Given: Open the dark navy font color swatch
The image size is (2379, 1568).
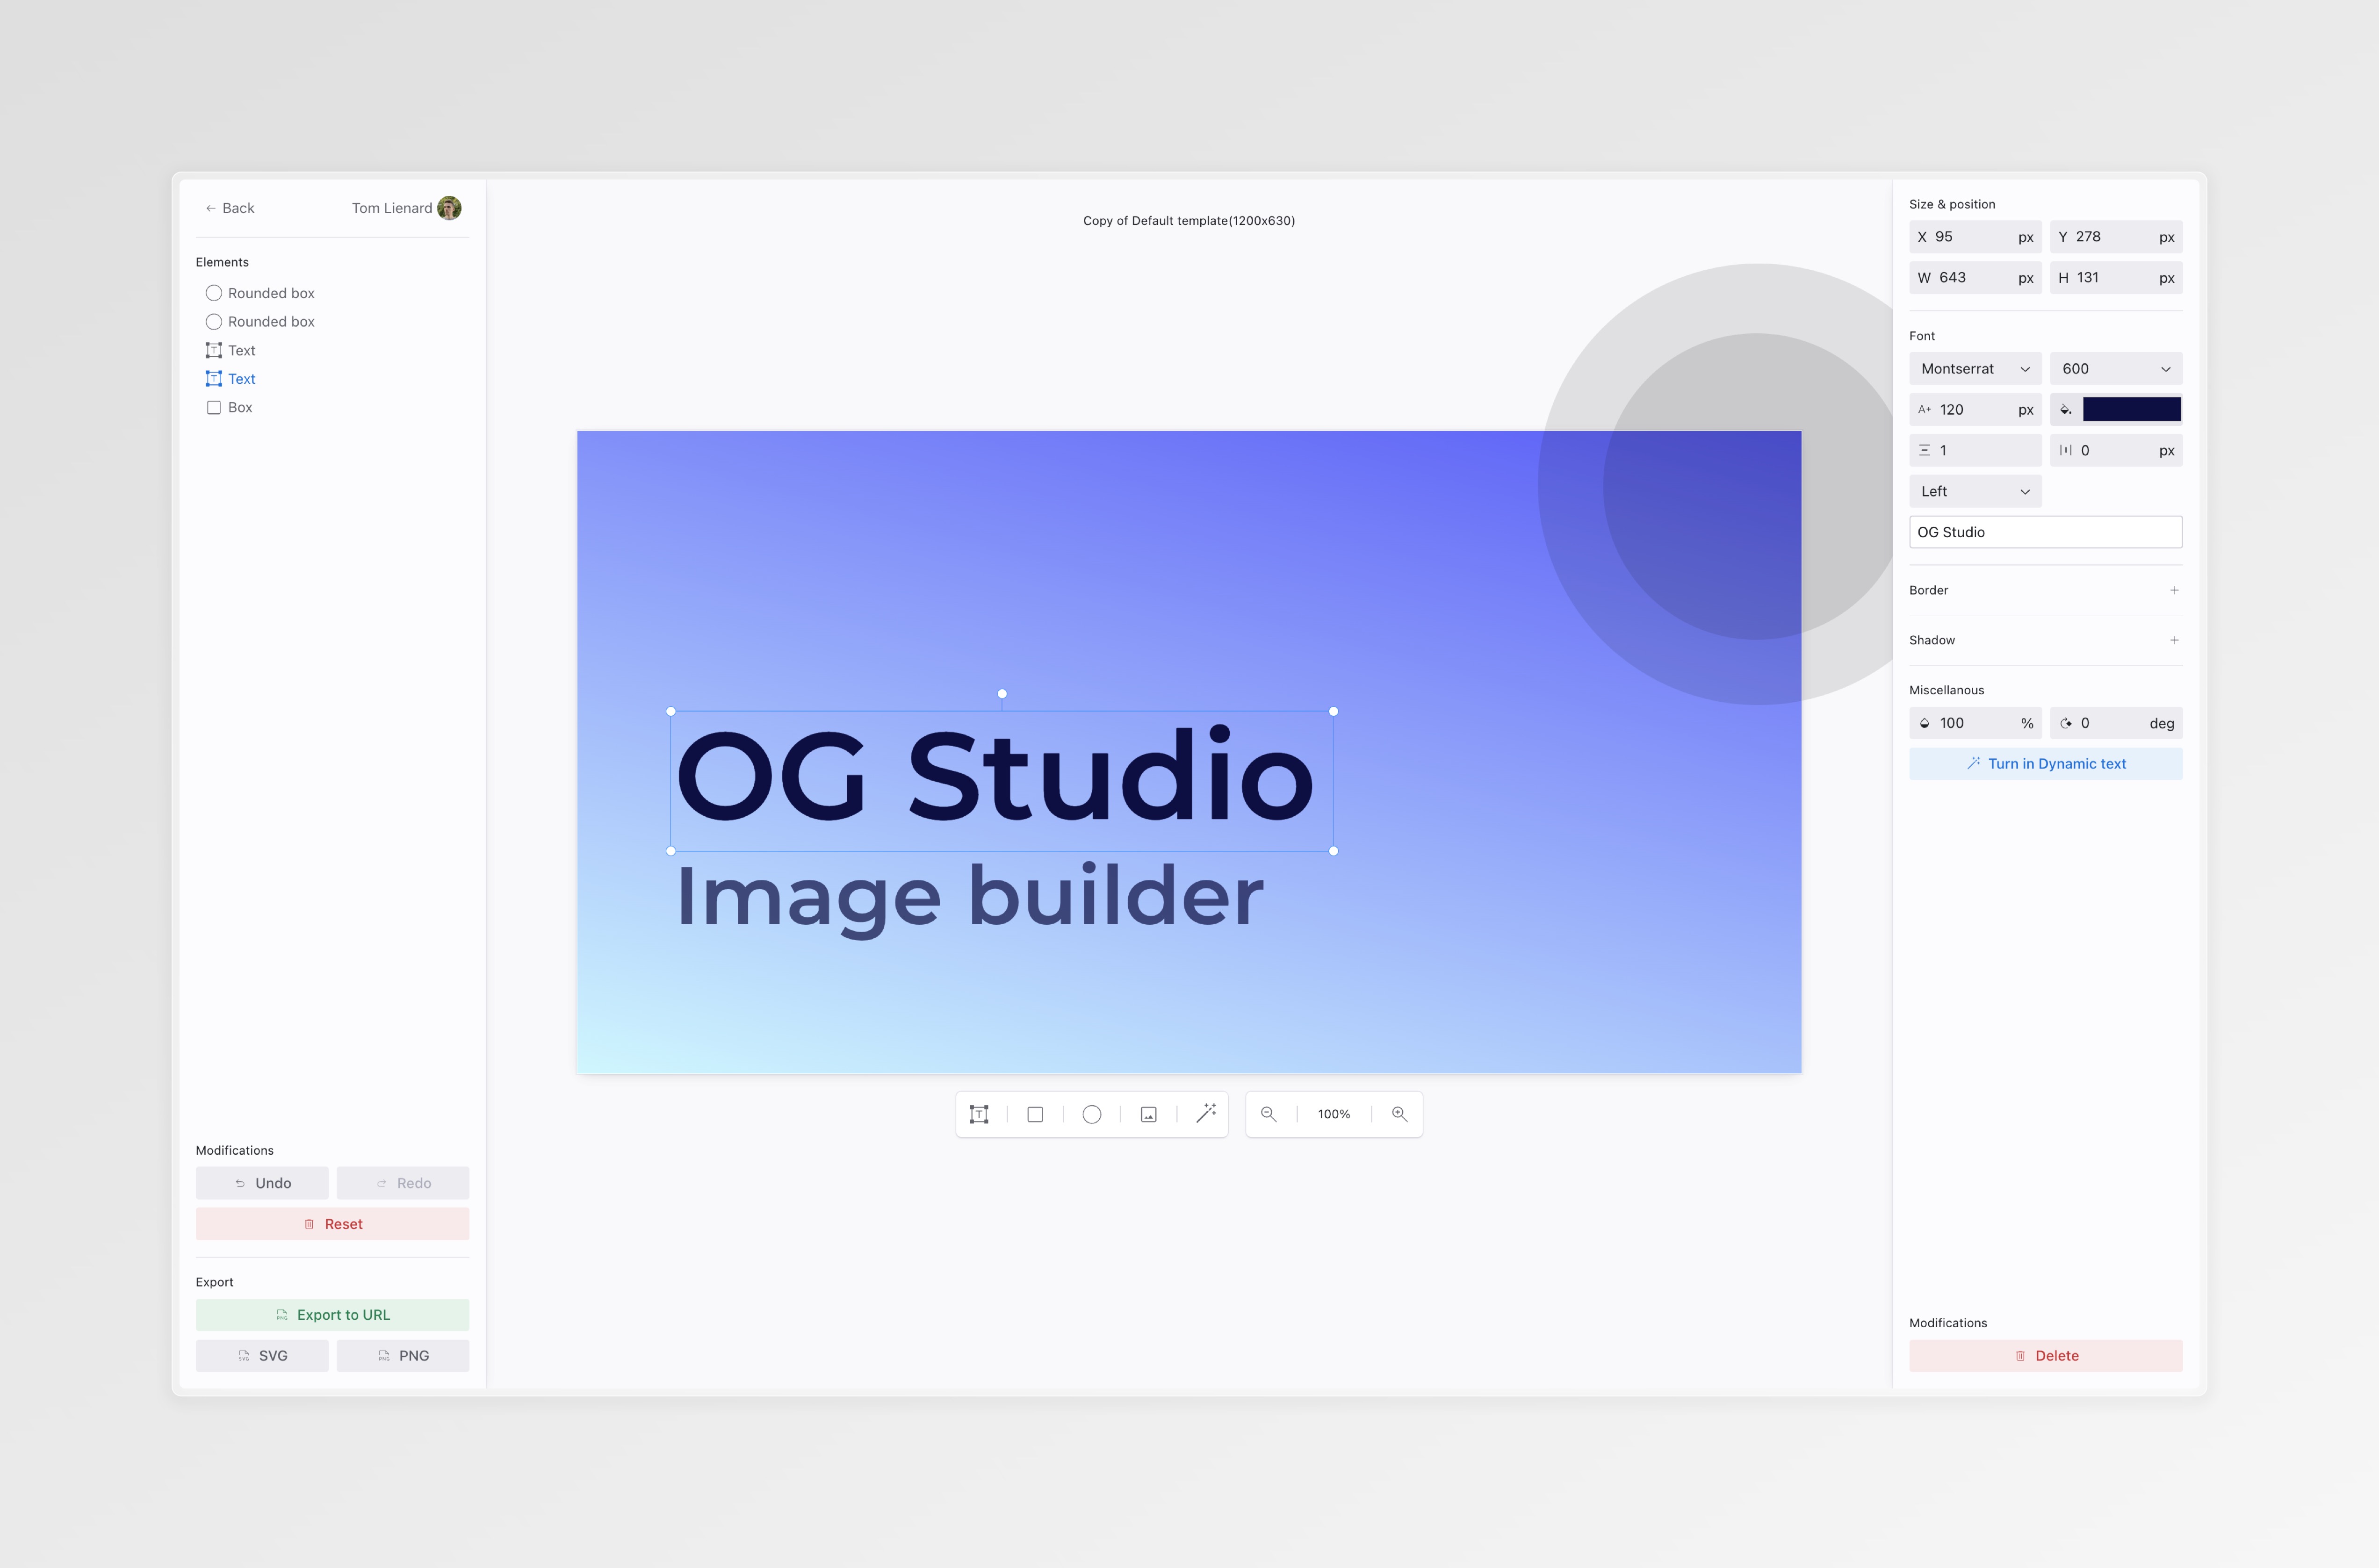Looking at the screenshot, I should pyautogui.click(x=2131, y=409).
